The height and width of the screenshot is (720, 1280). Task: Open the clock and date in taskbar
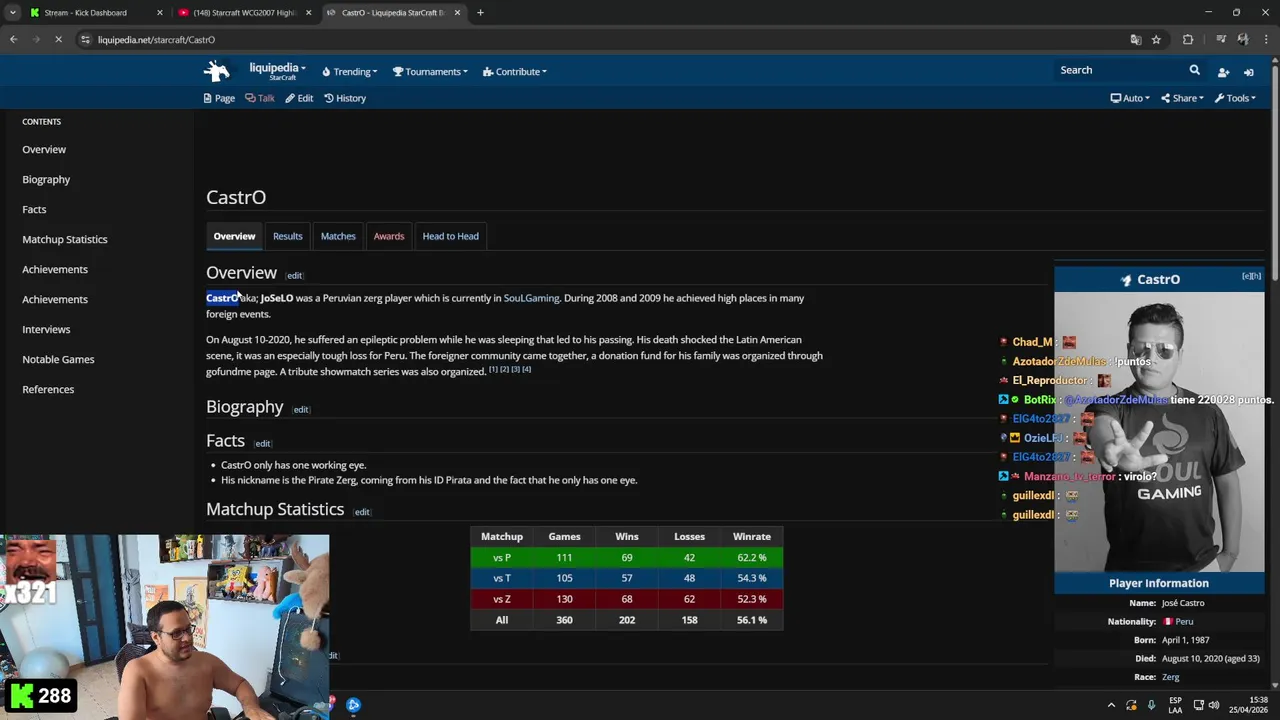(x=1248, y=705)
